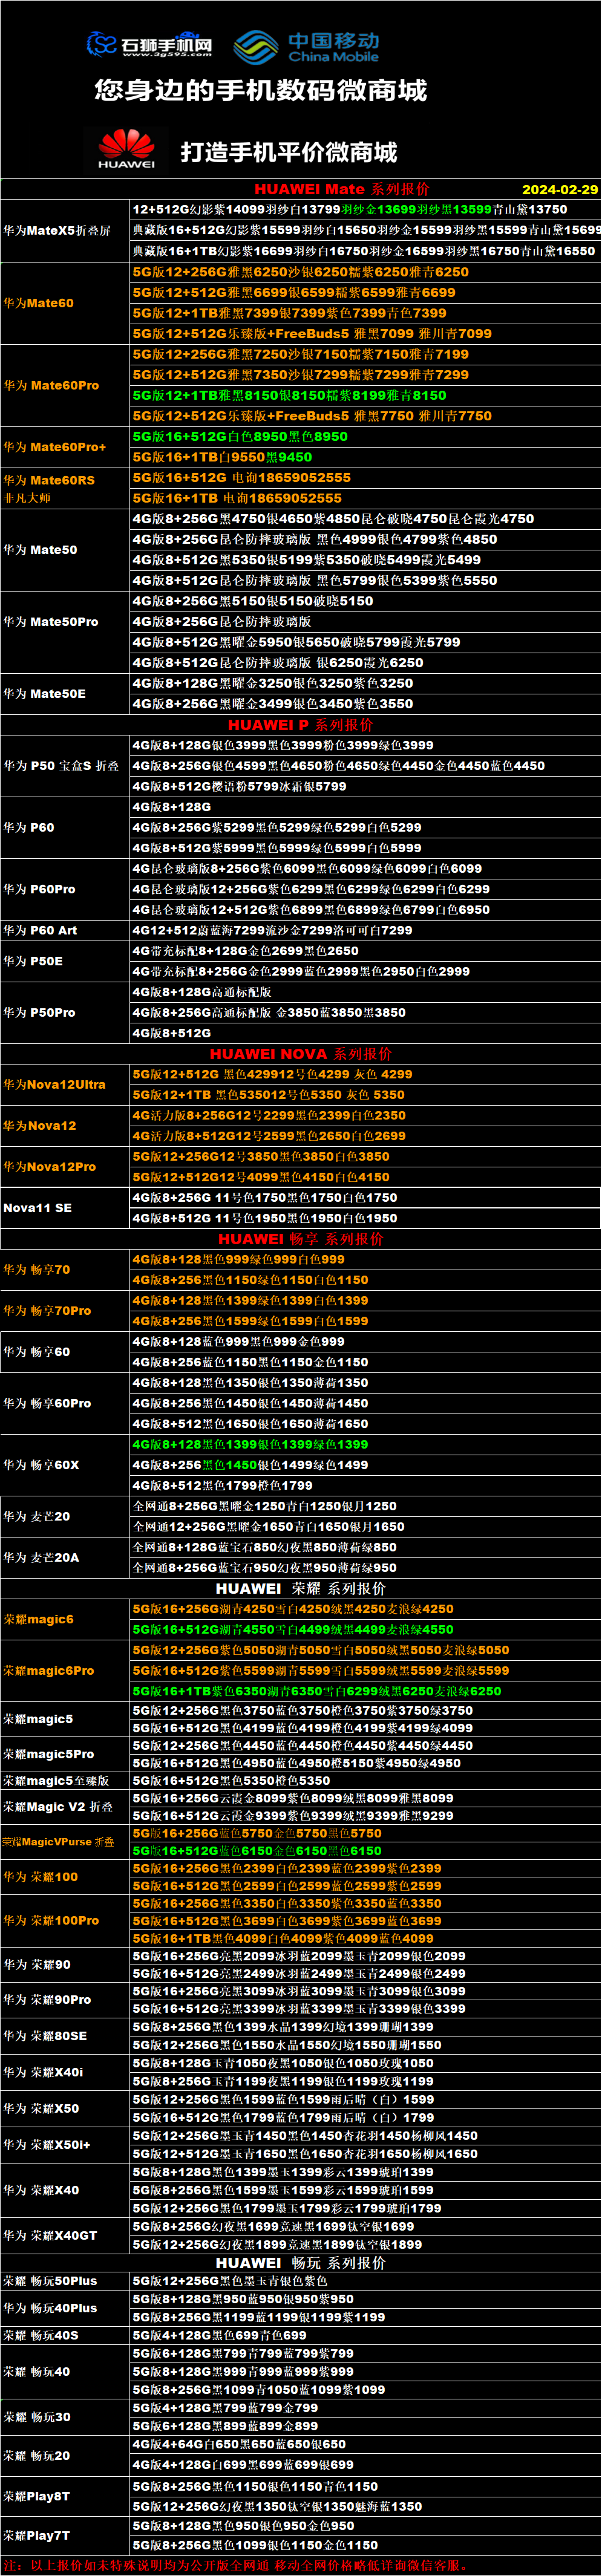Screen dimensions: 602x2576
Task: Select the 荣耀Play8T model cell
Action: [66, 2496]
